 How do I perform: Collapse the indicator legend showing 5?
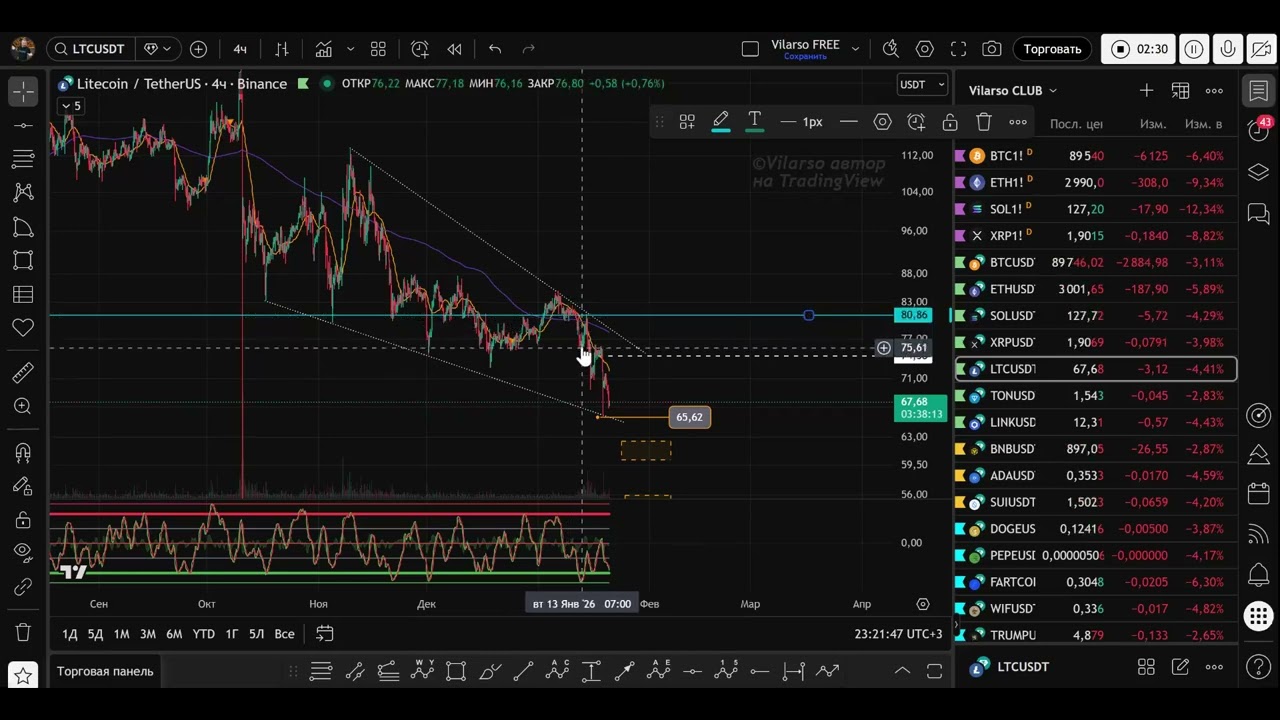(71, 106)
